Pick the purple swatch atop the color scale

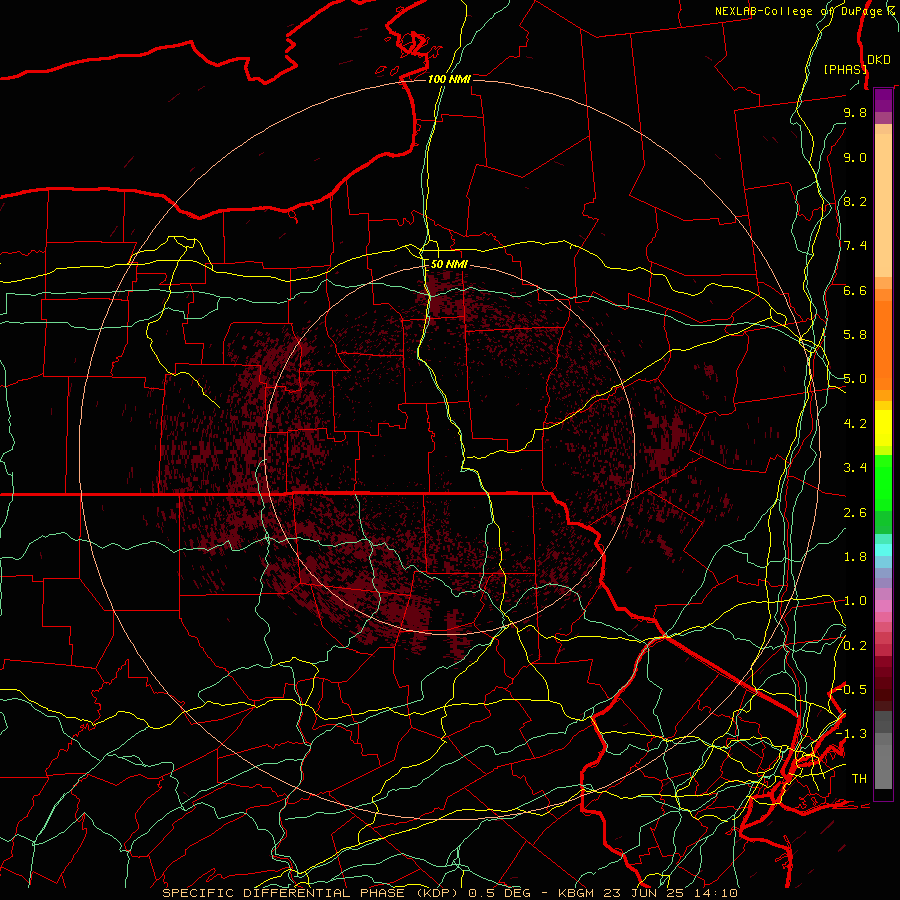click(x=883, y=100)
